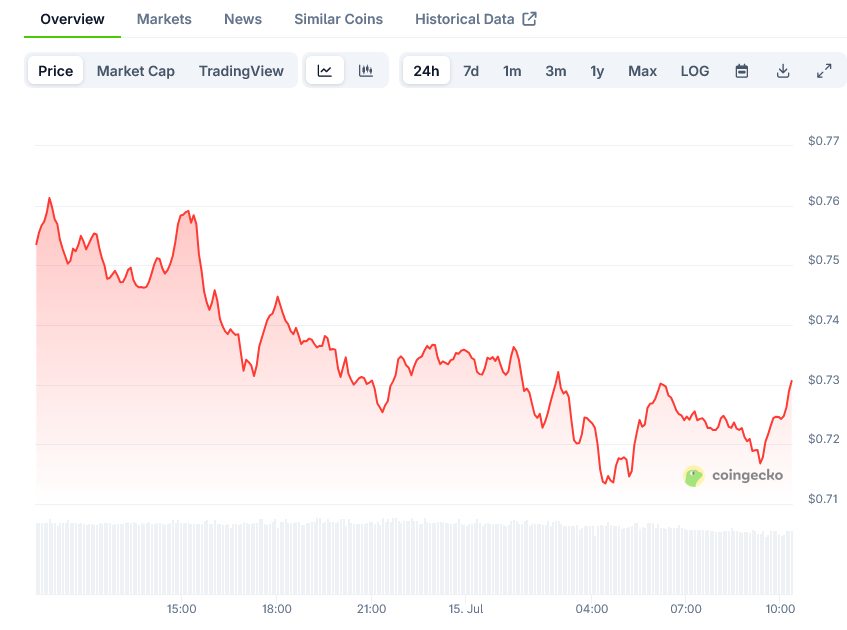
Task: Select the Price chart mode
Action: (x=56, y=70)
